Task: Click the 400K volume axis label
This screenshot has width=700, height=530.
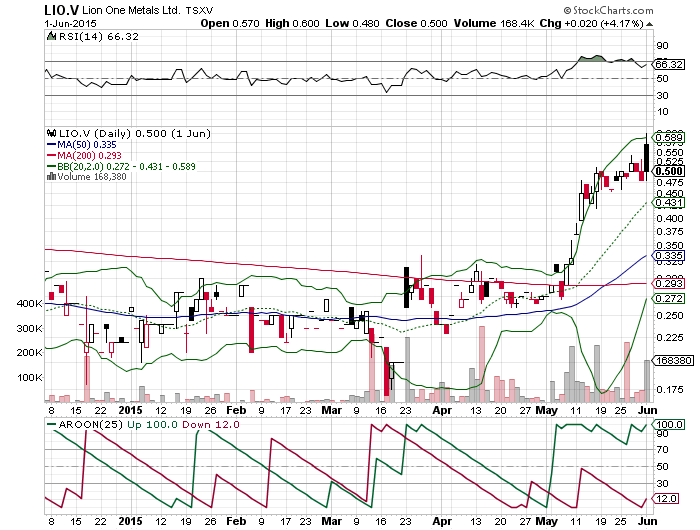Action: 29,304
